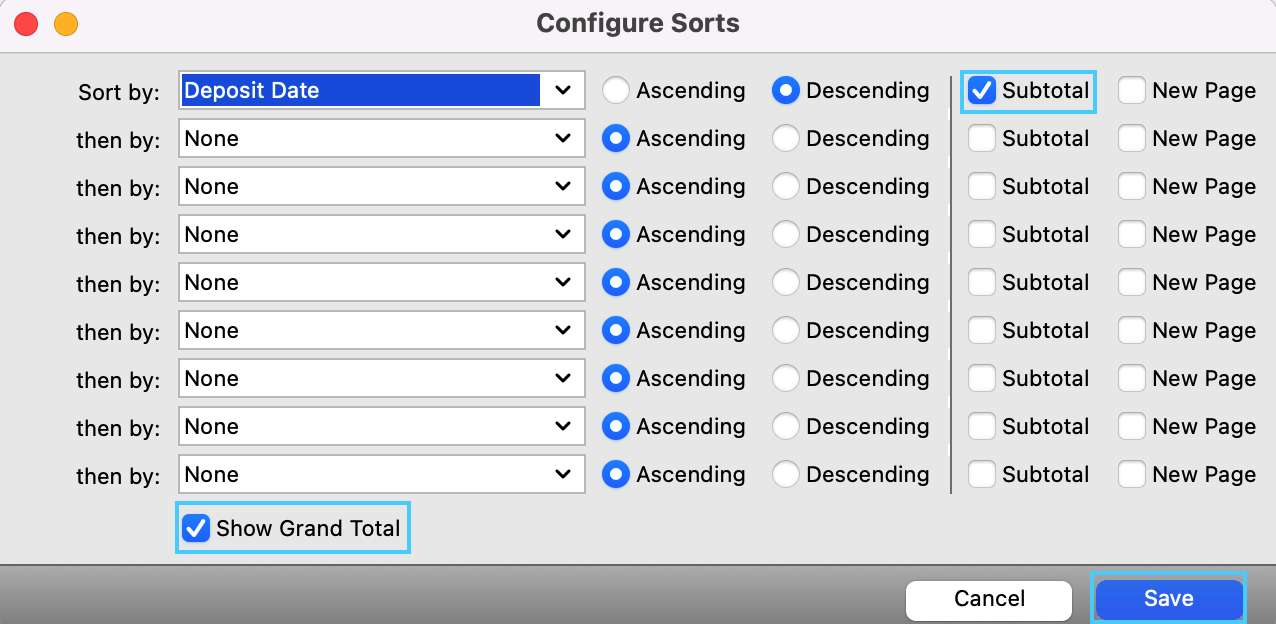Select Ascending for the Sort by row

pos(616,90)
